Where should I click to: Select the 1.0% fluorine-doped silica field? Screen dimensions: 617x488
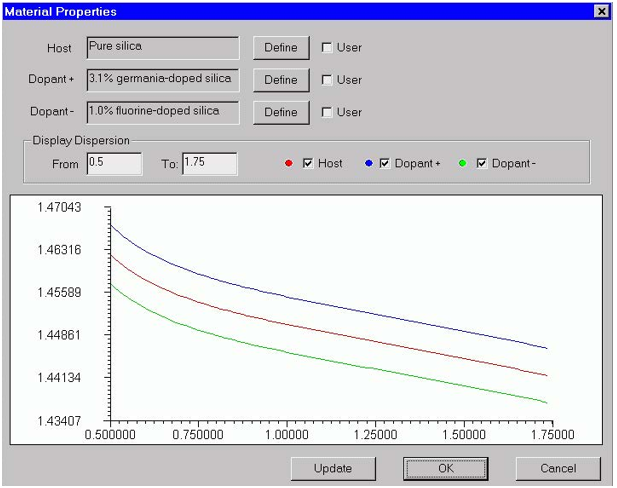tap(162, 111)
